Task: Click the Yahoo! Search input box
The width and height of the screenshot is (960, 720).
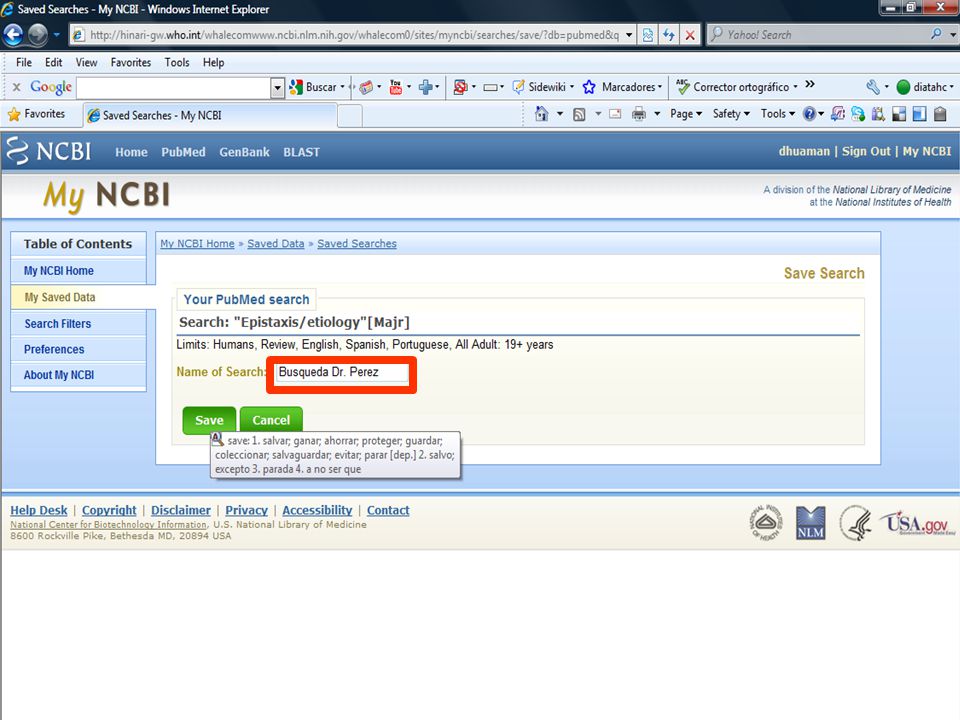Action: pos(817,35)
